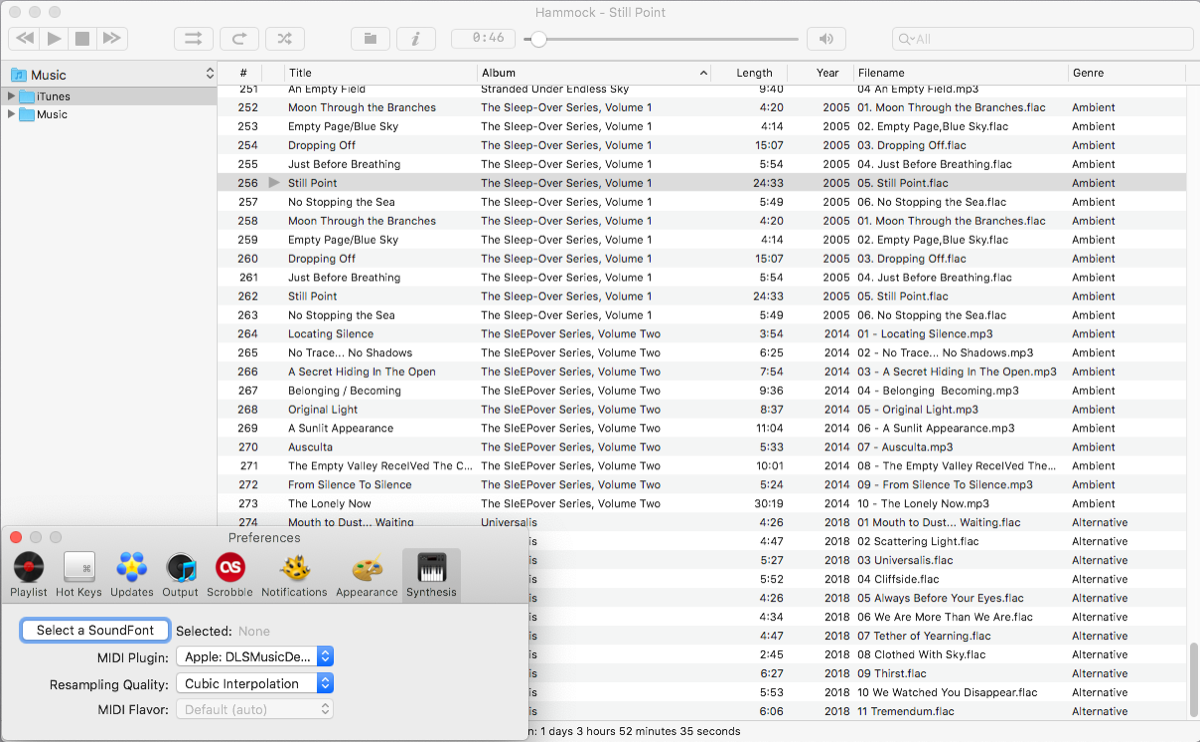Open the Hot Keys preferences pane
The width and height of the screenshot is (1200, 742).
(x=78, y=575)
